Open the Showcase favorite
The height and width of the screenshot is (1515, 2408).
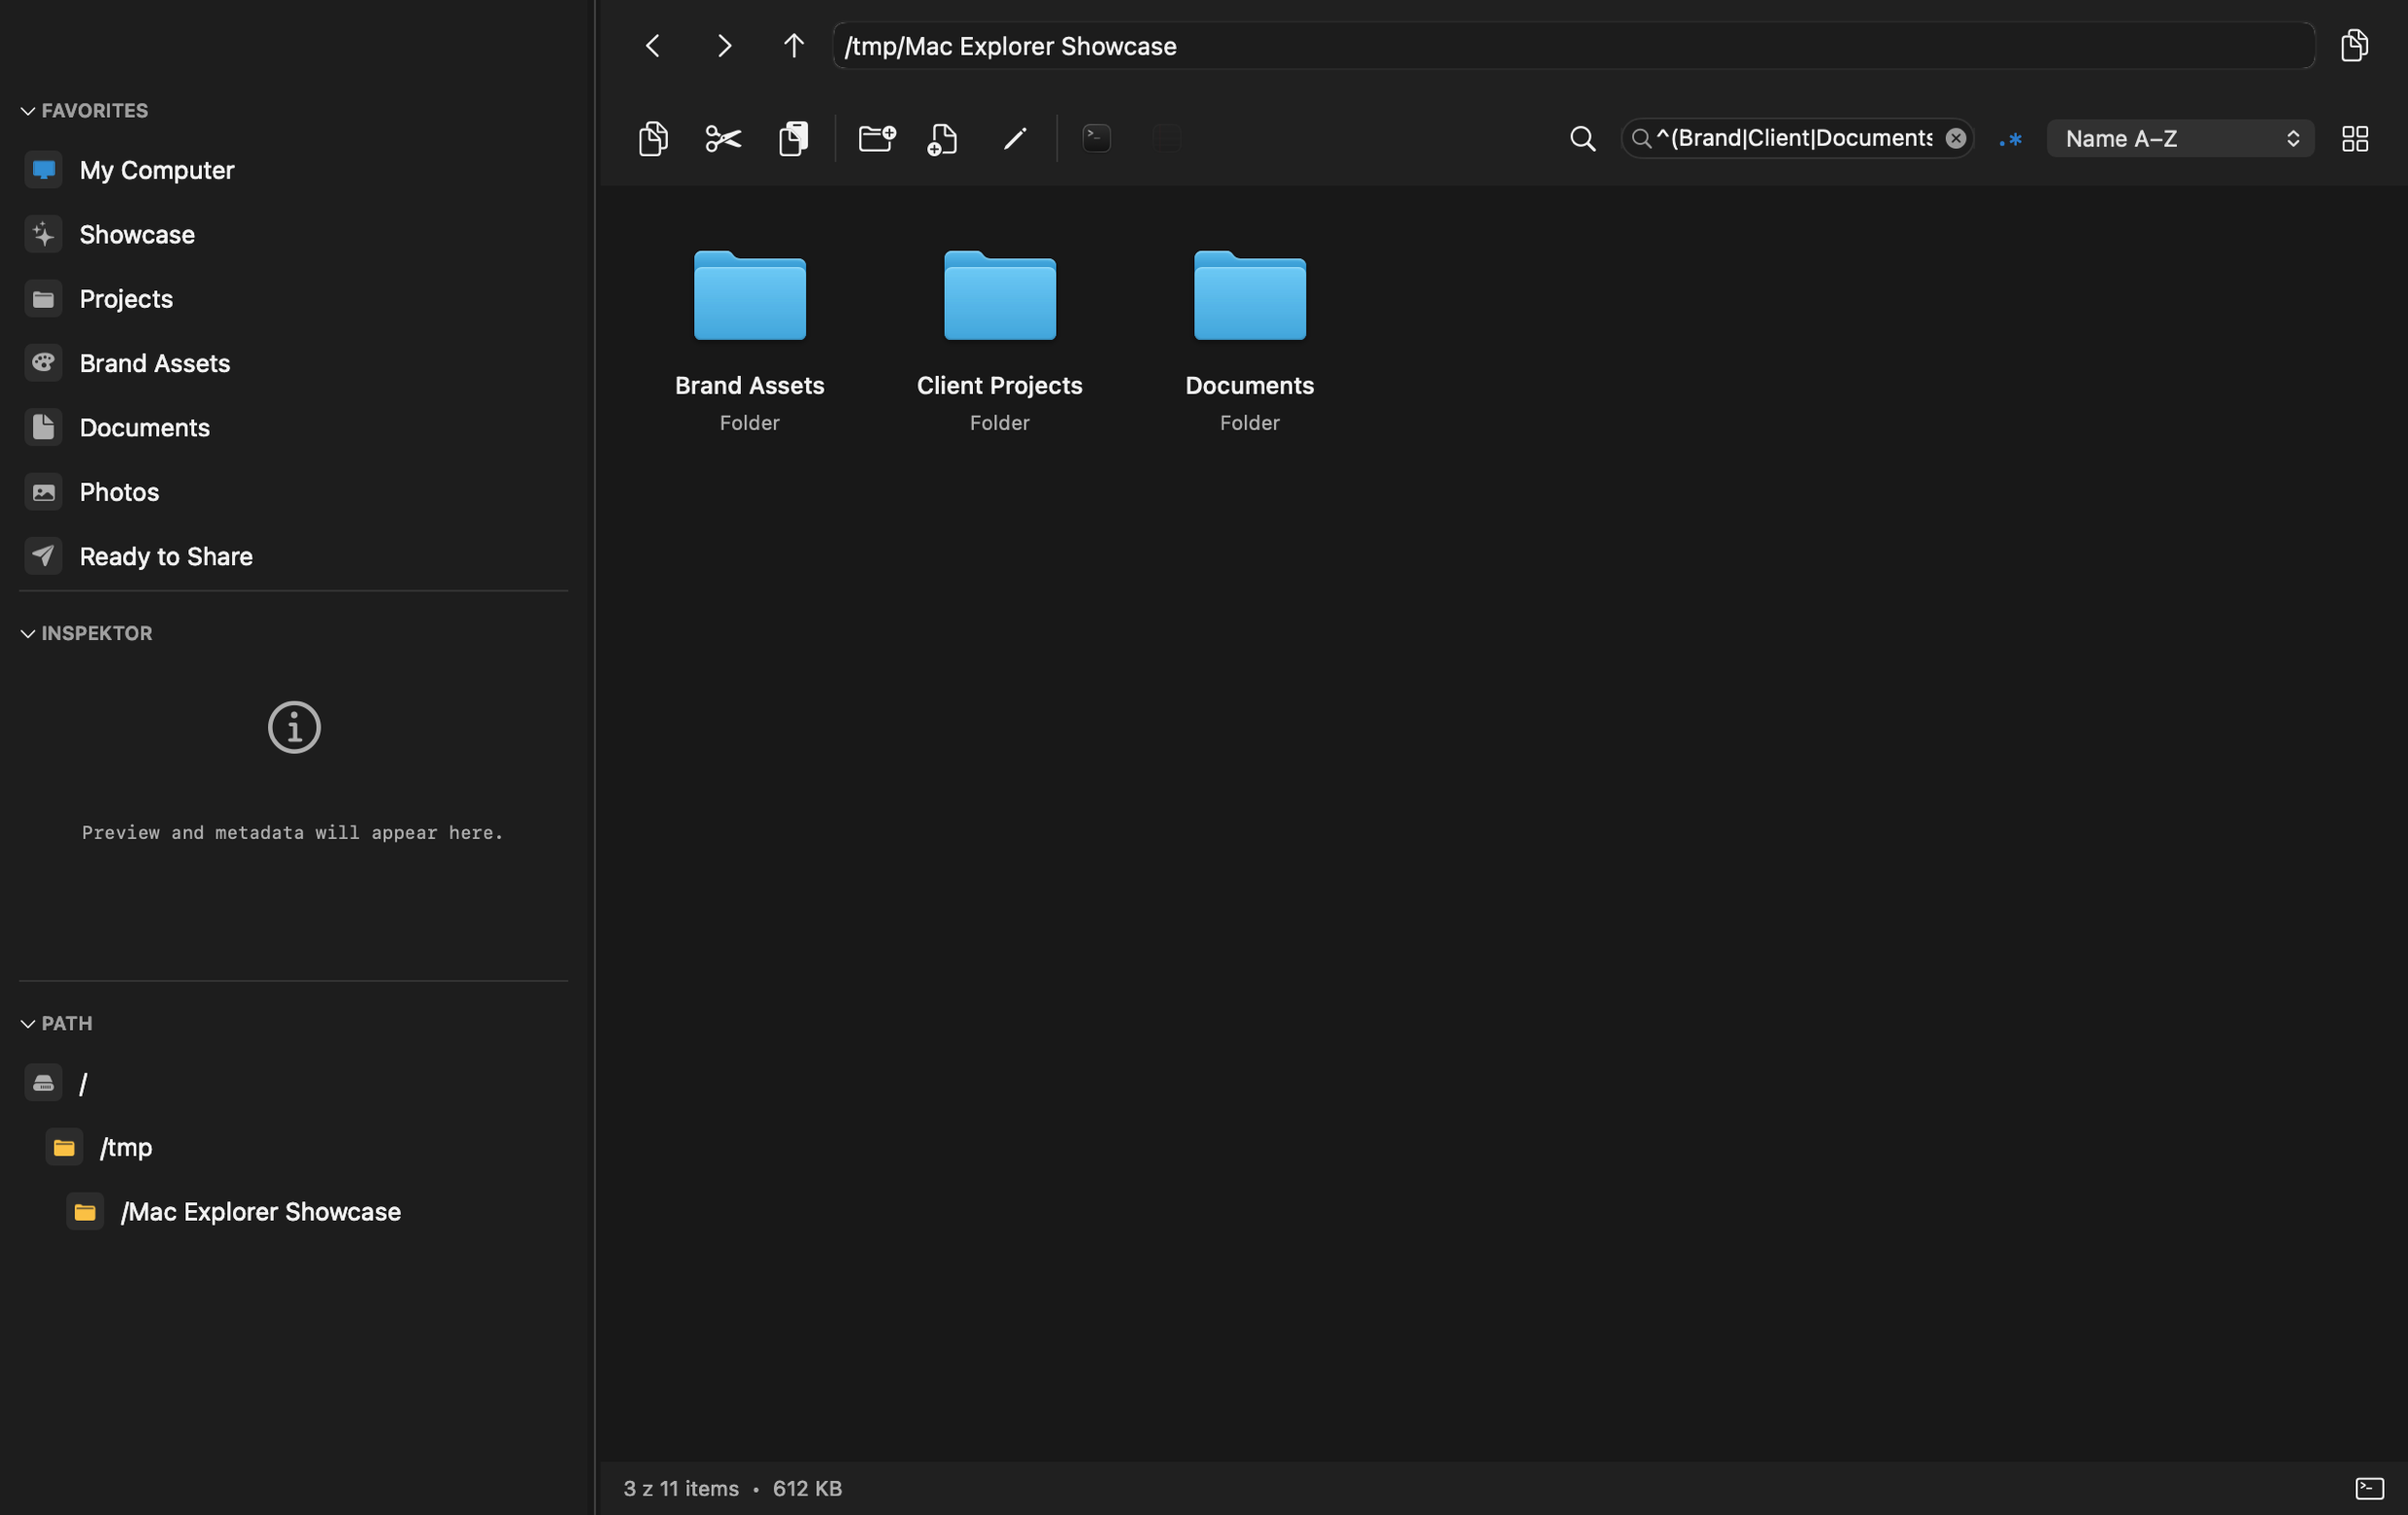[x=137, y=235]
